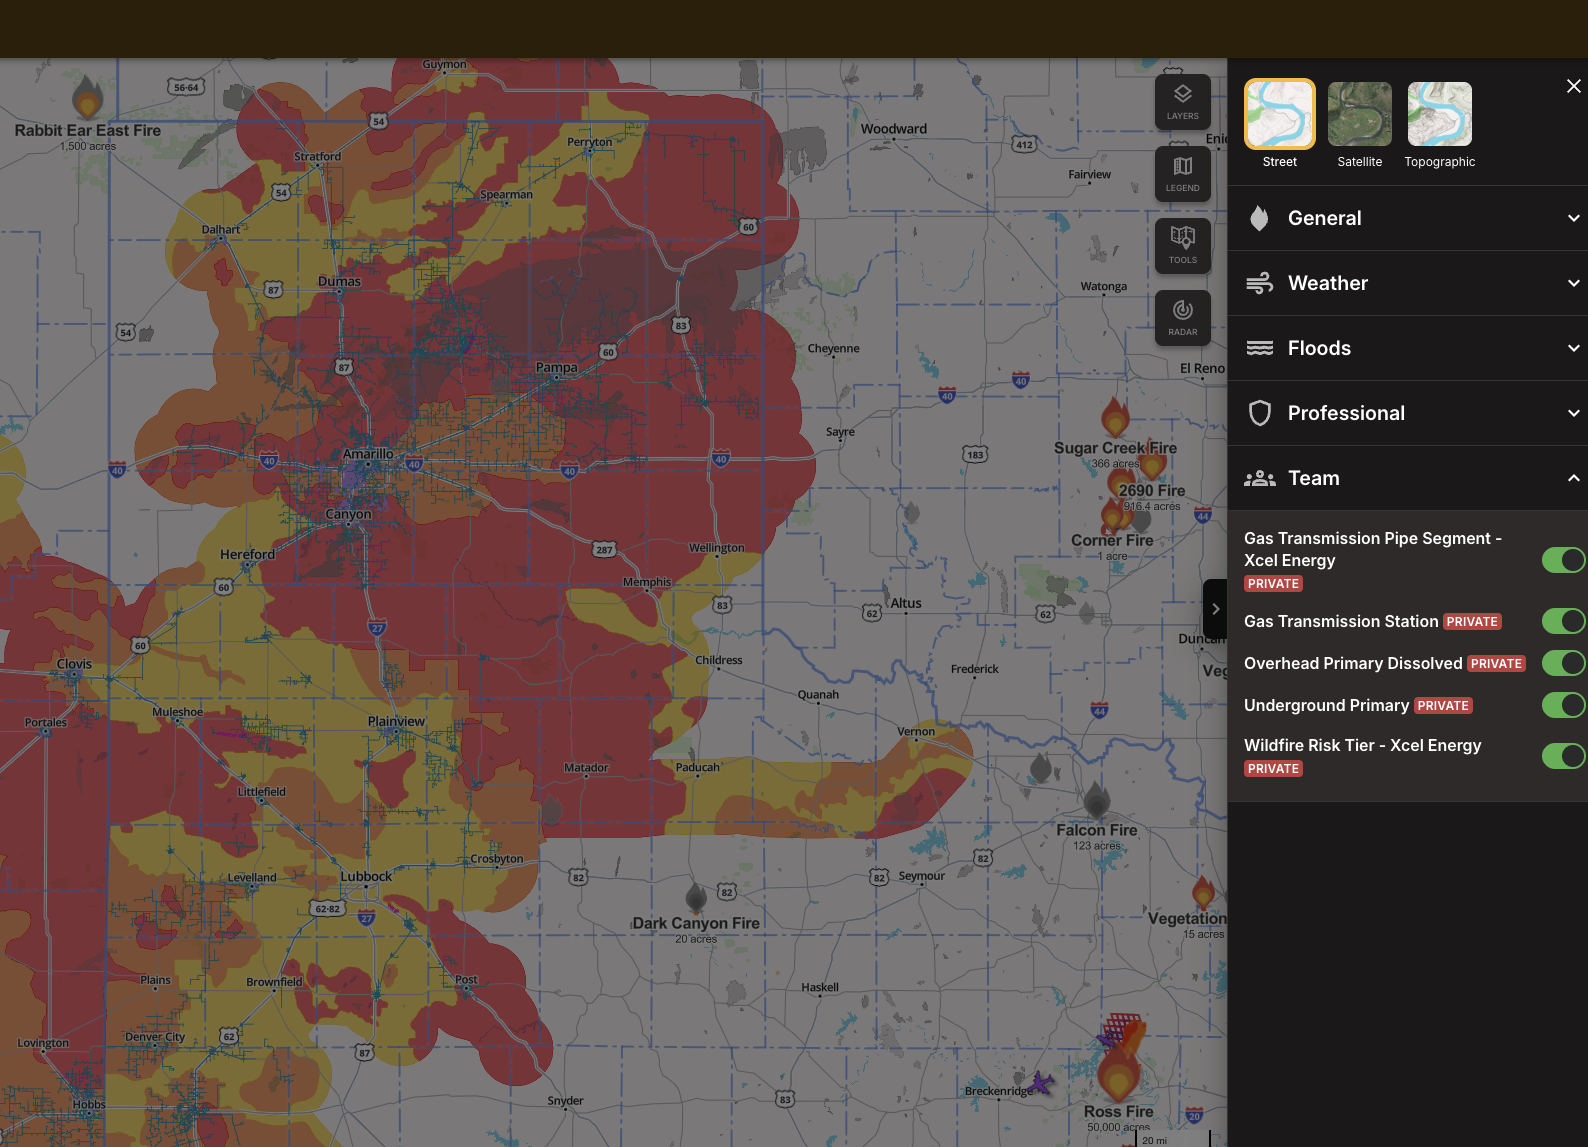The width and height of the screenshot is (1588, 1147).
Task: Click the Falcon Fire gray flame marker
Action: point(1097,801)
